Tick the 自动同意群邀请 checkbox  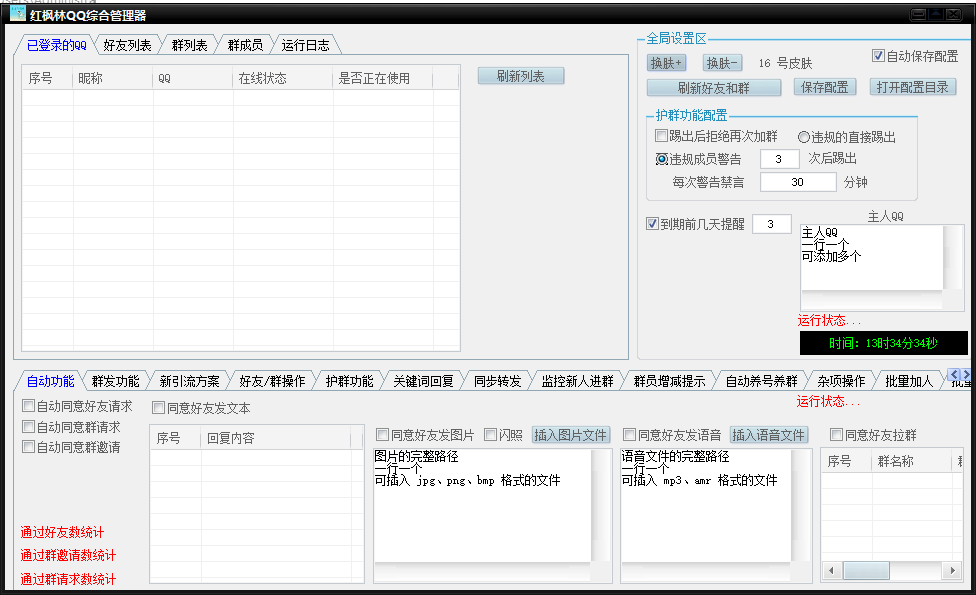click(28, 446)
